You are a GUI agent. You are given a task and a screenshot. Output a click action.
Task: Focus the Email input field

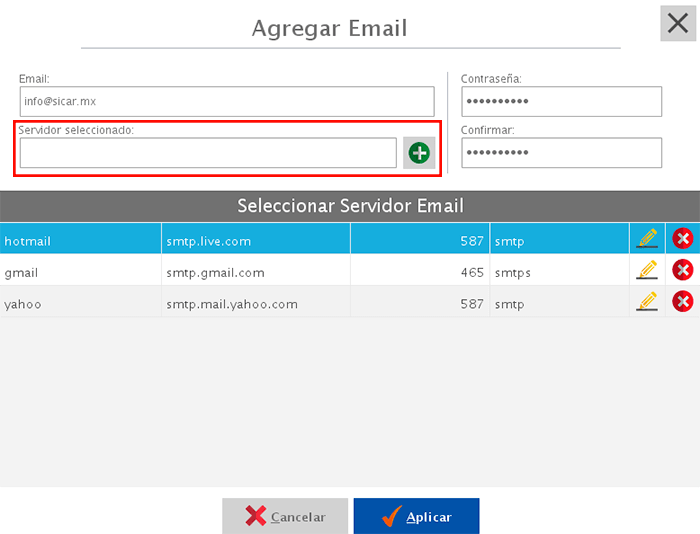point(226,101)
